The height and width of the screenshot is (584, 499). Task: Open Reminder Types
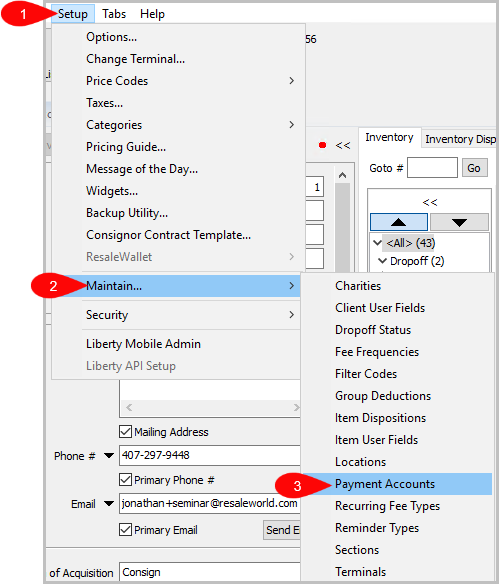click(x=397, y=528)
